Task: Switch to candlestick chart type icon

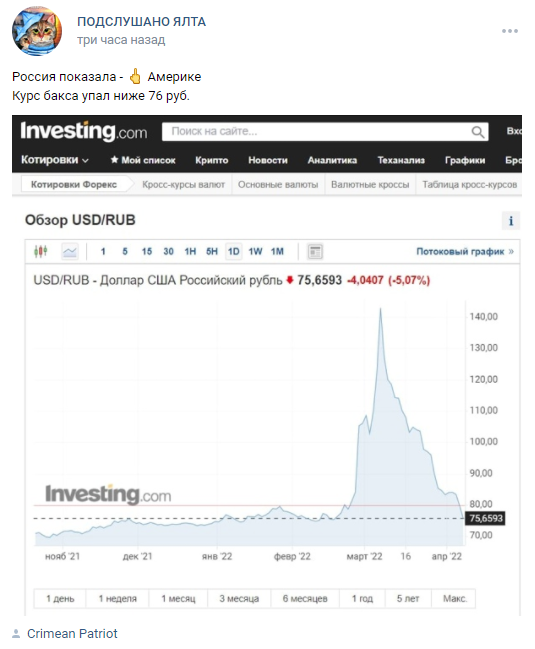Action: point(41,251)
